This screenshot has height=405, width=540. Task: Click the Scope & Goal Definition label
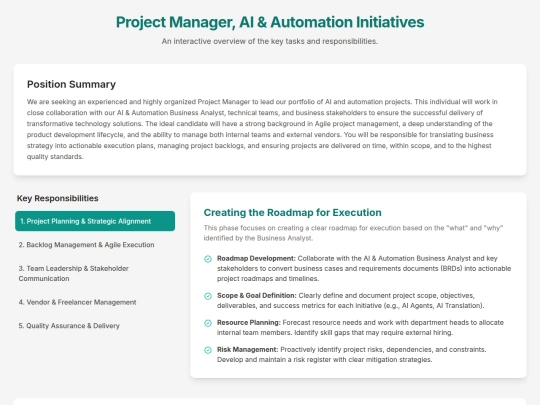point(257,295)
